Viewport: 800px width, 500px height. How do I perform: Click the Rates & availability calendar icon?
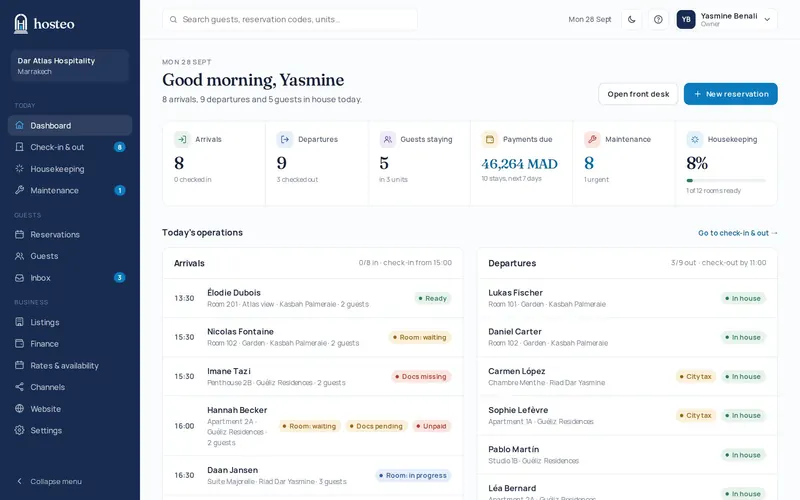pyautogui.click(x=19, y=365)
